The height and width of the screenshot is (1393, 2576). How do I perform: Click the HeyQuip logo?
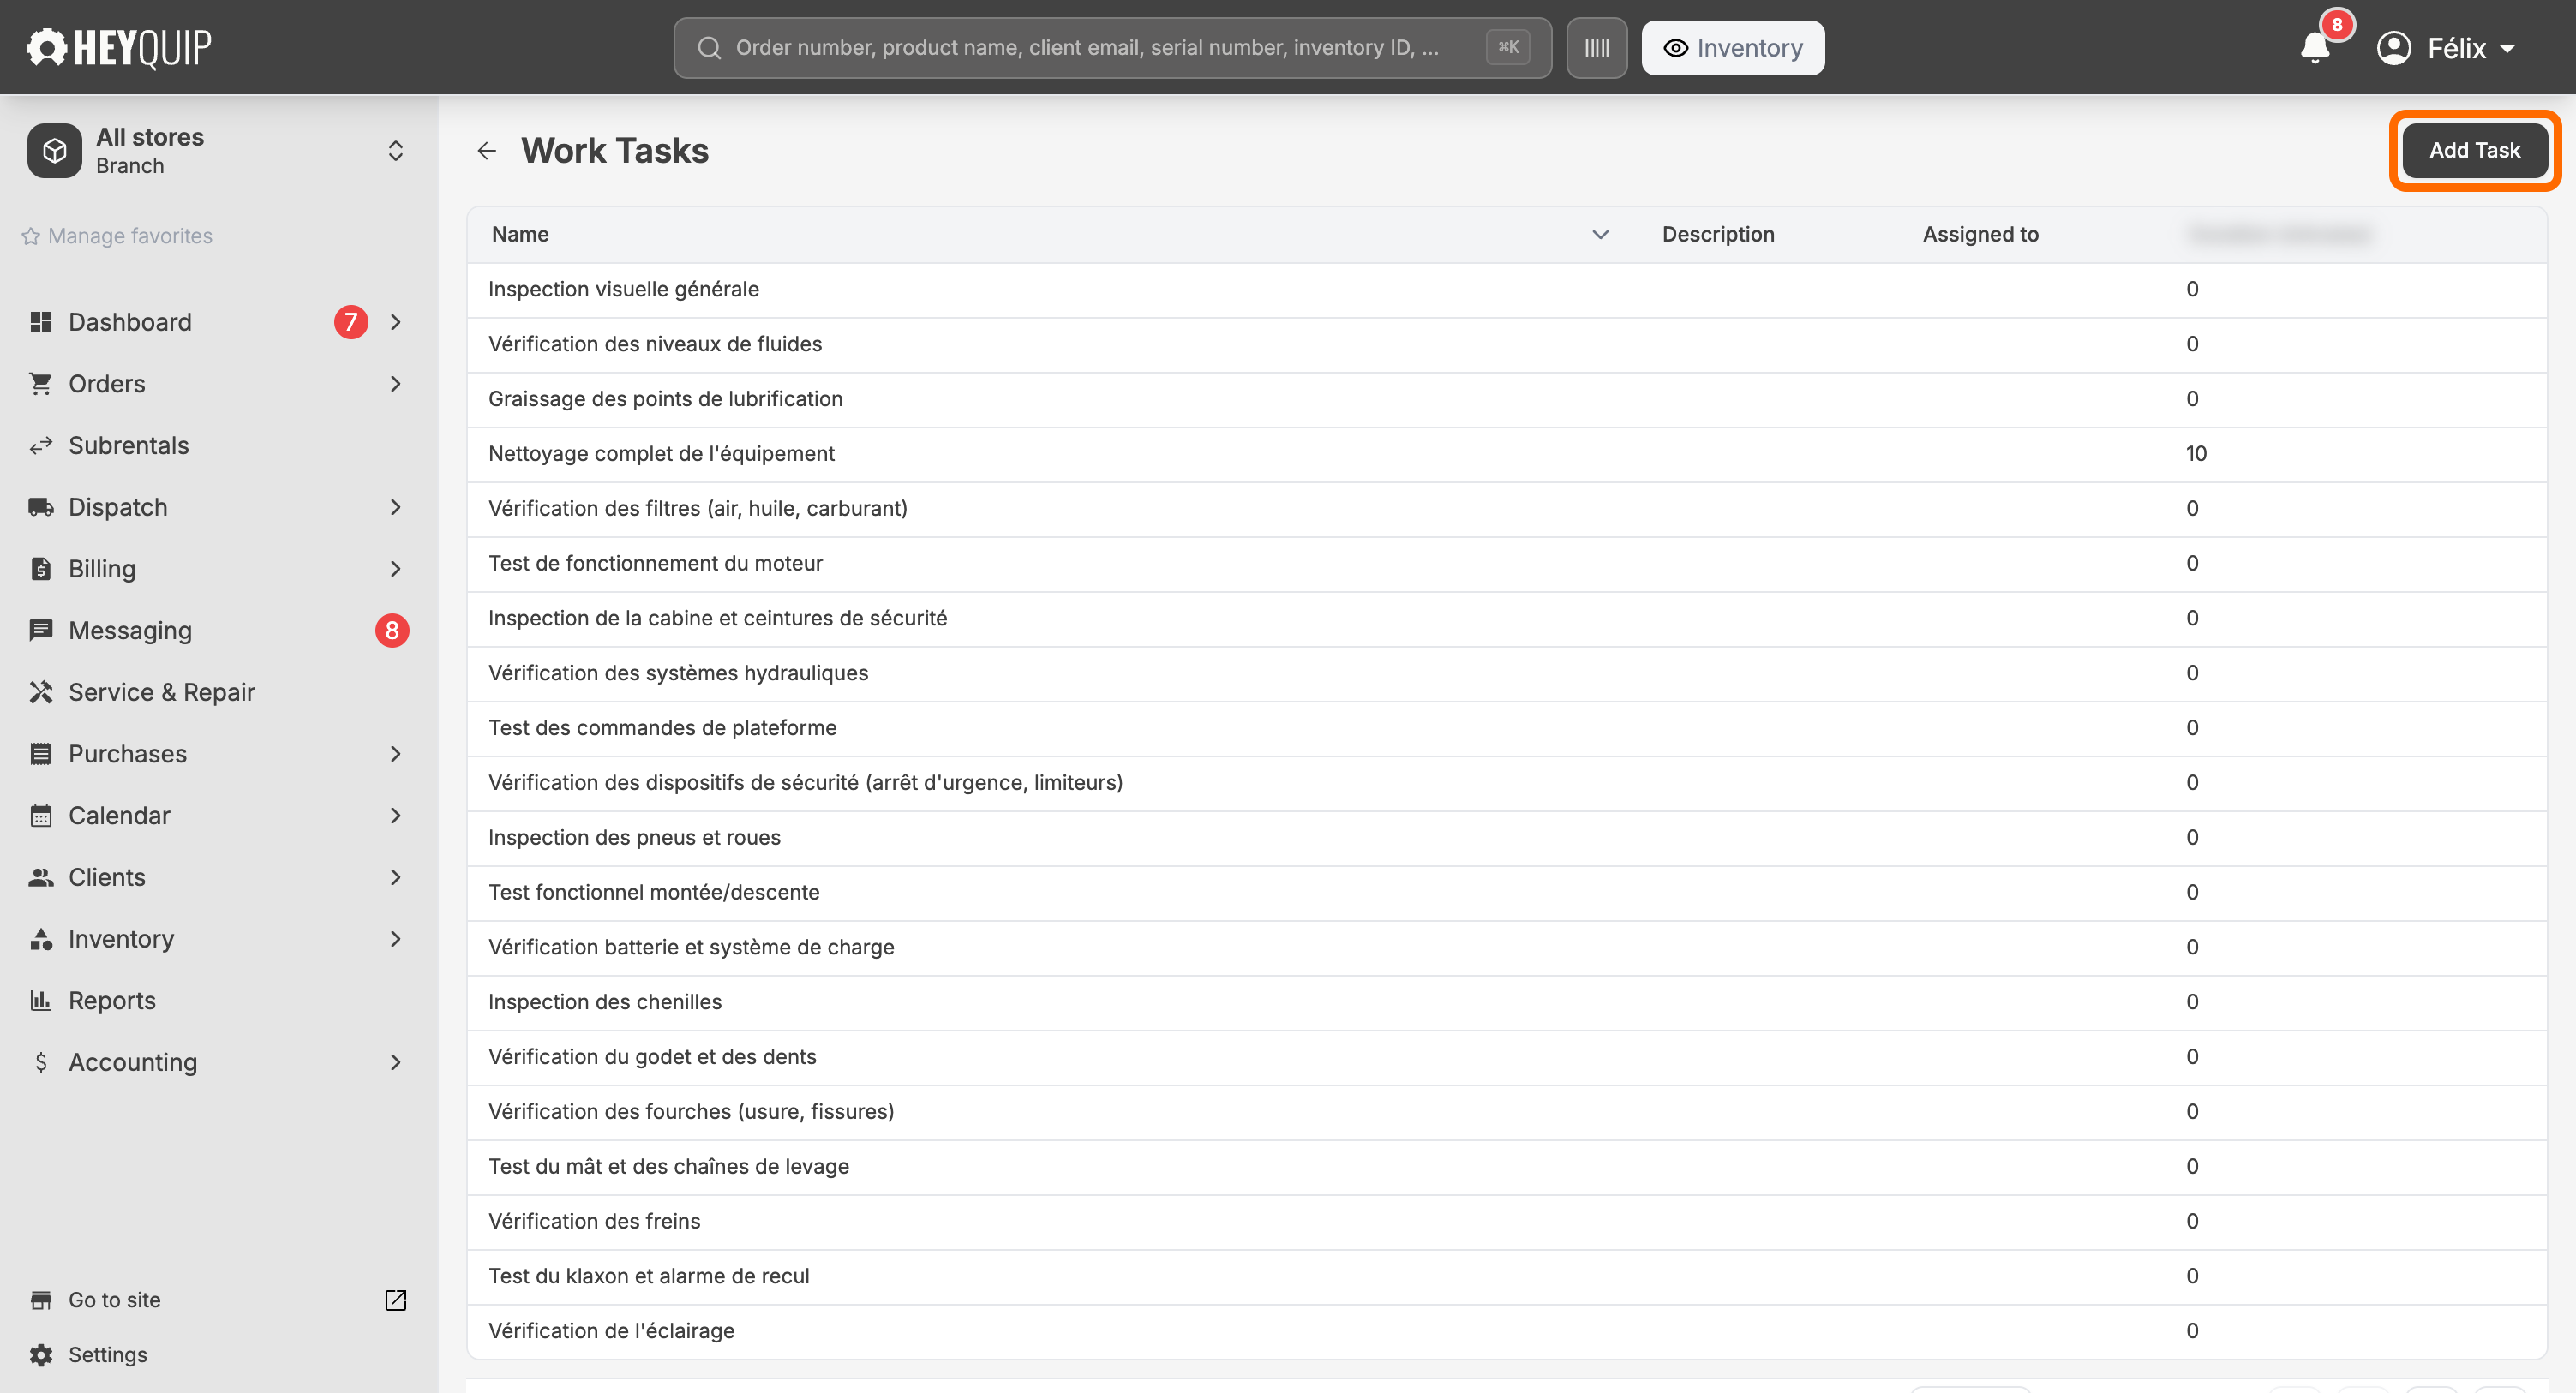pyautogui.click(x=119, y=47)
